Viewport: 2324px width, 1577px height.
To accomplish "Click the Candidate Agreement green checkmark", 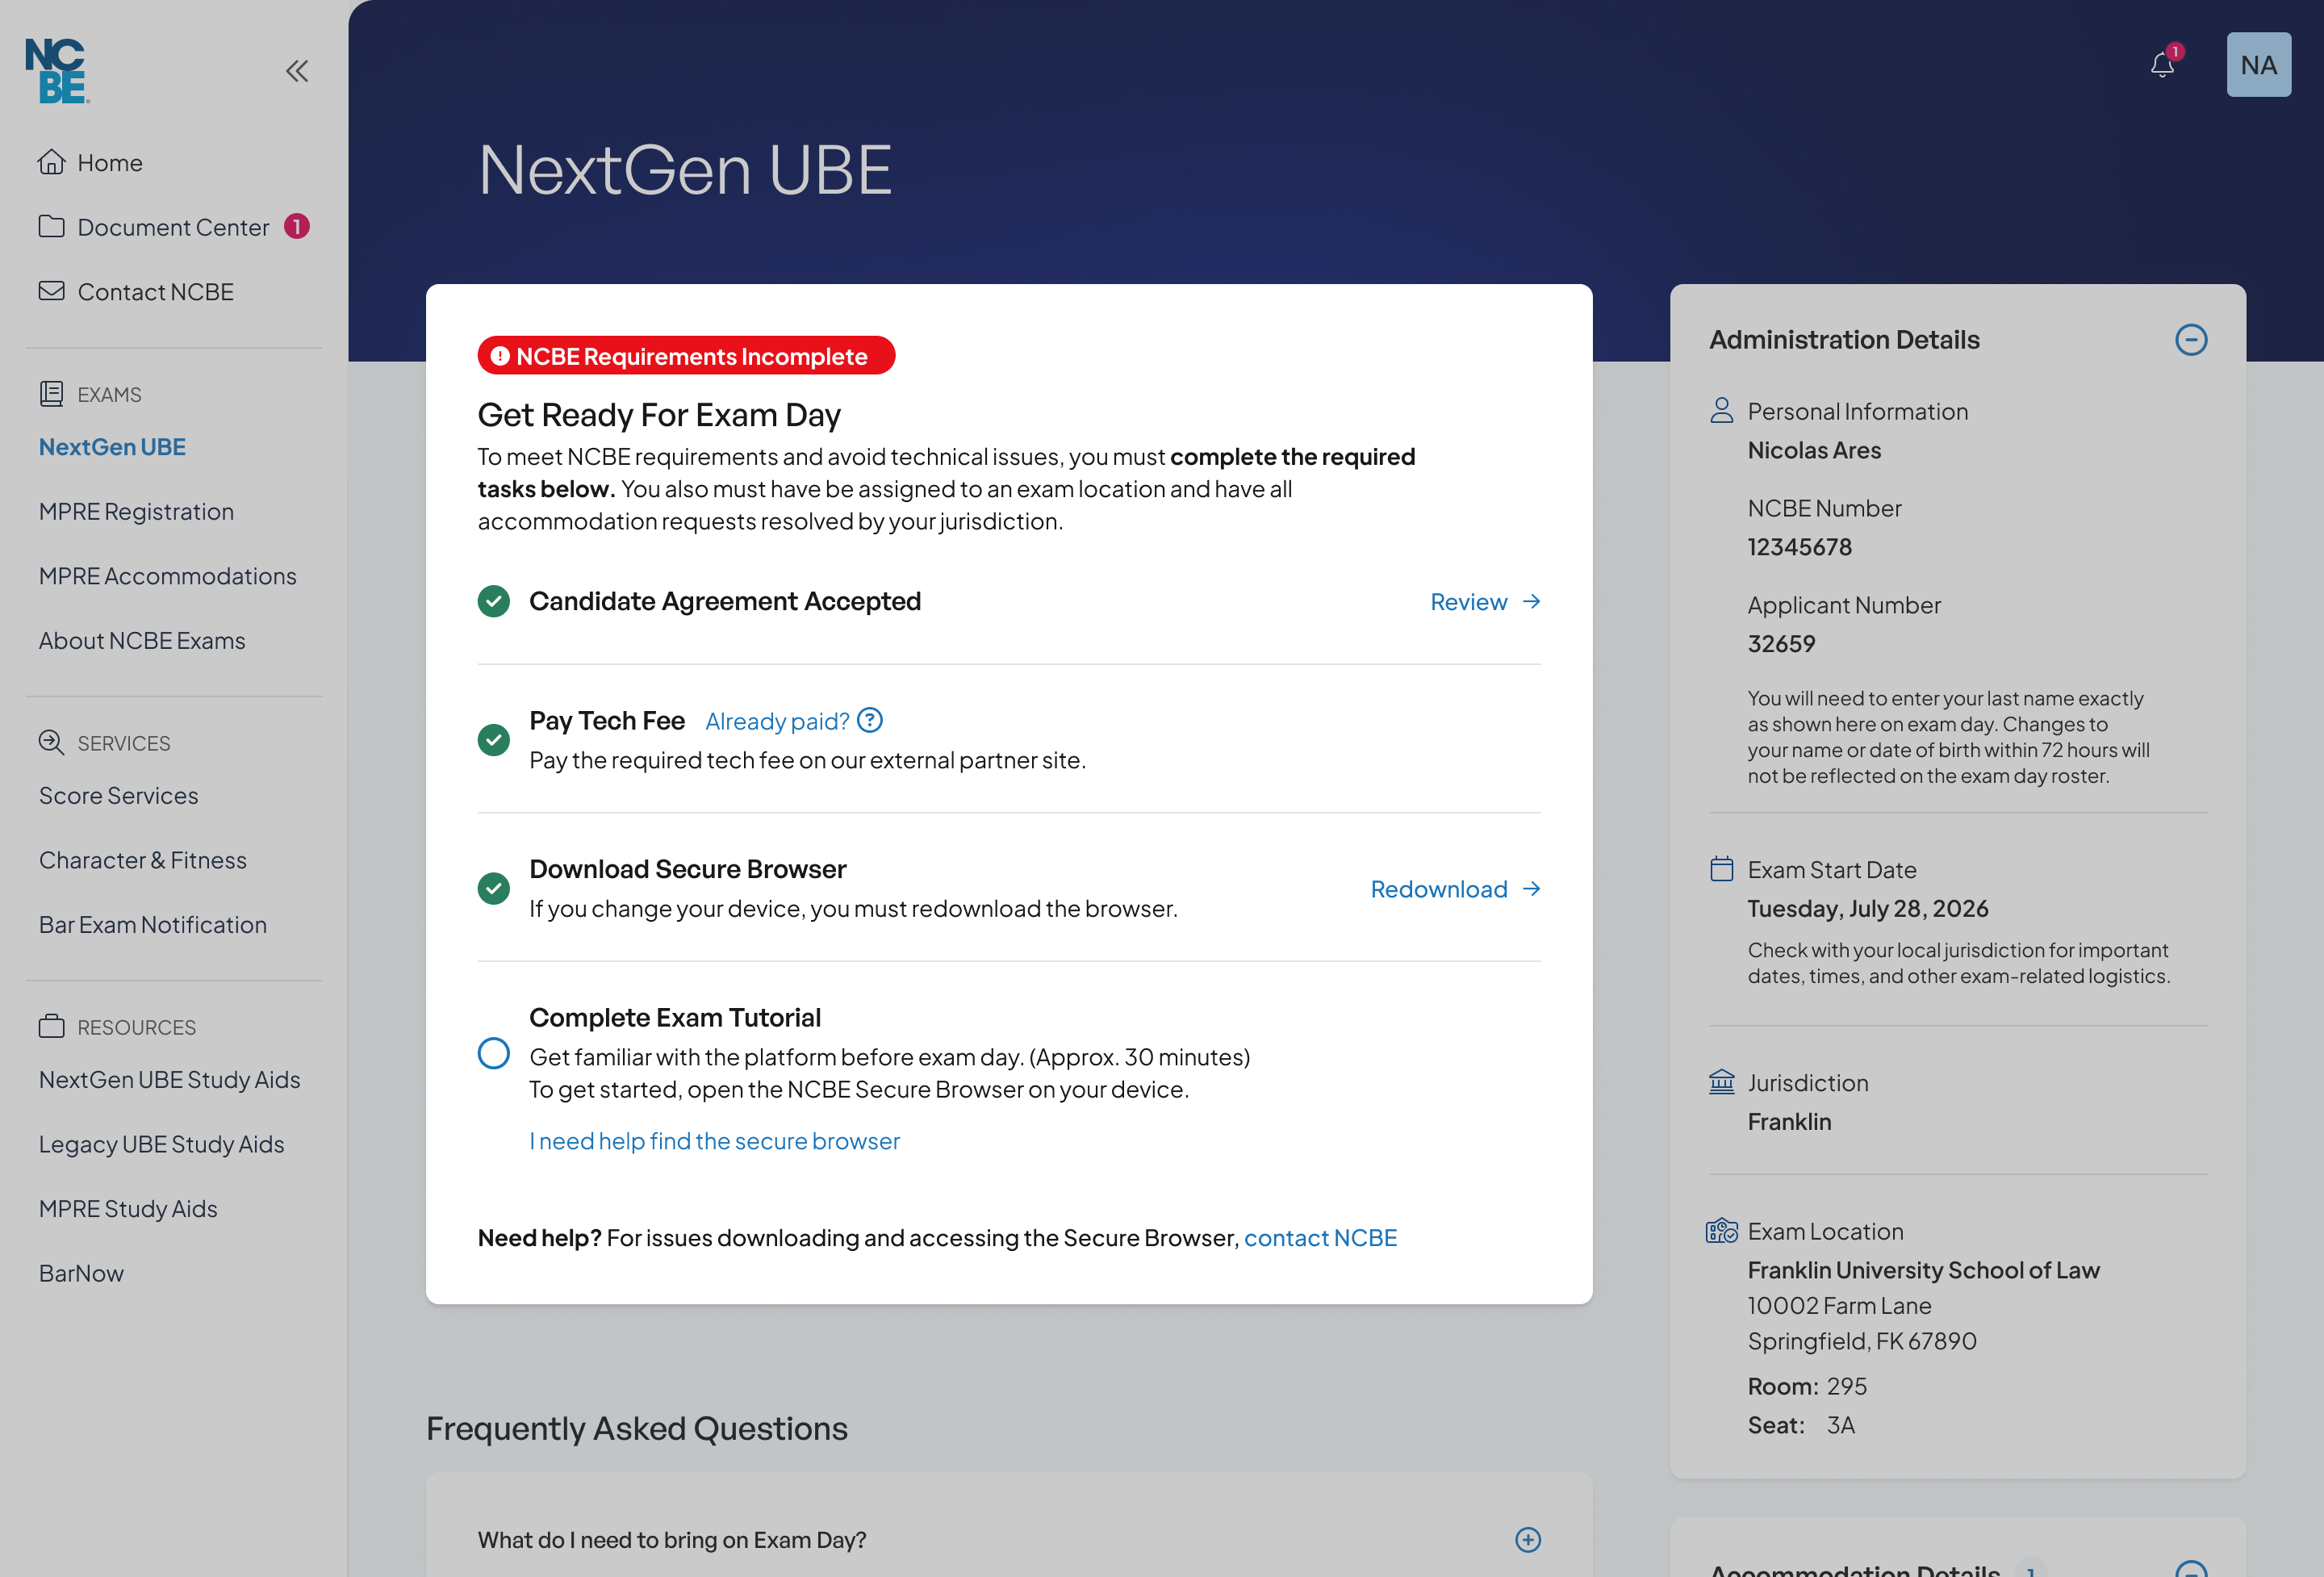I will pos(493,602).
